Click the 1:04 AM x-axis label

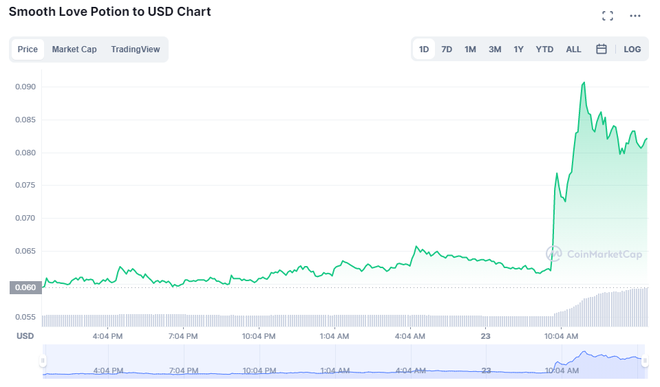coord(334,336)
